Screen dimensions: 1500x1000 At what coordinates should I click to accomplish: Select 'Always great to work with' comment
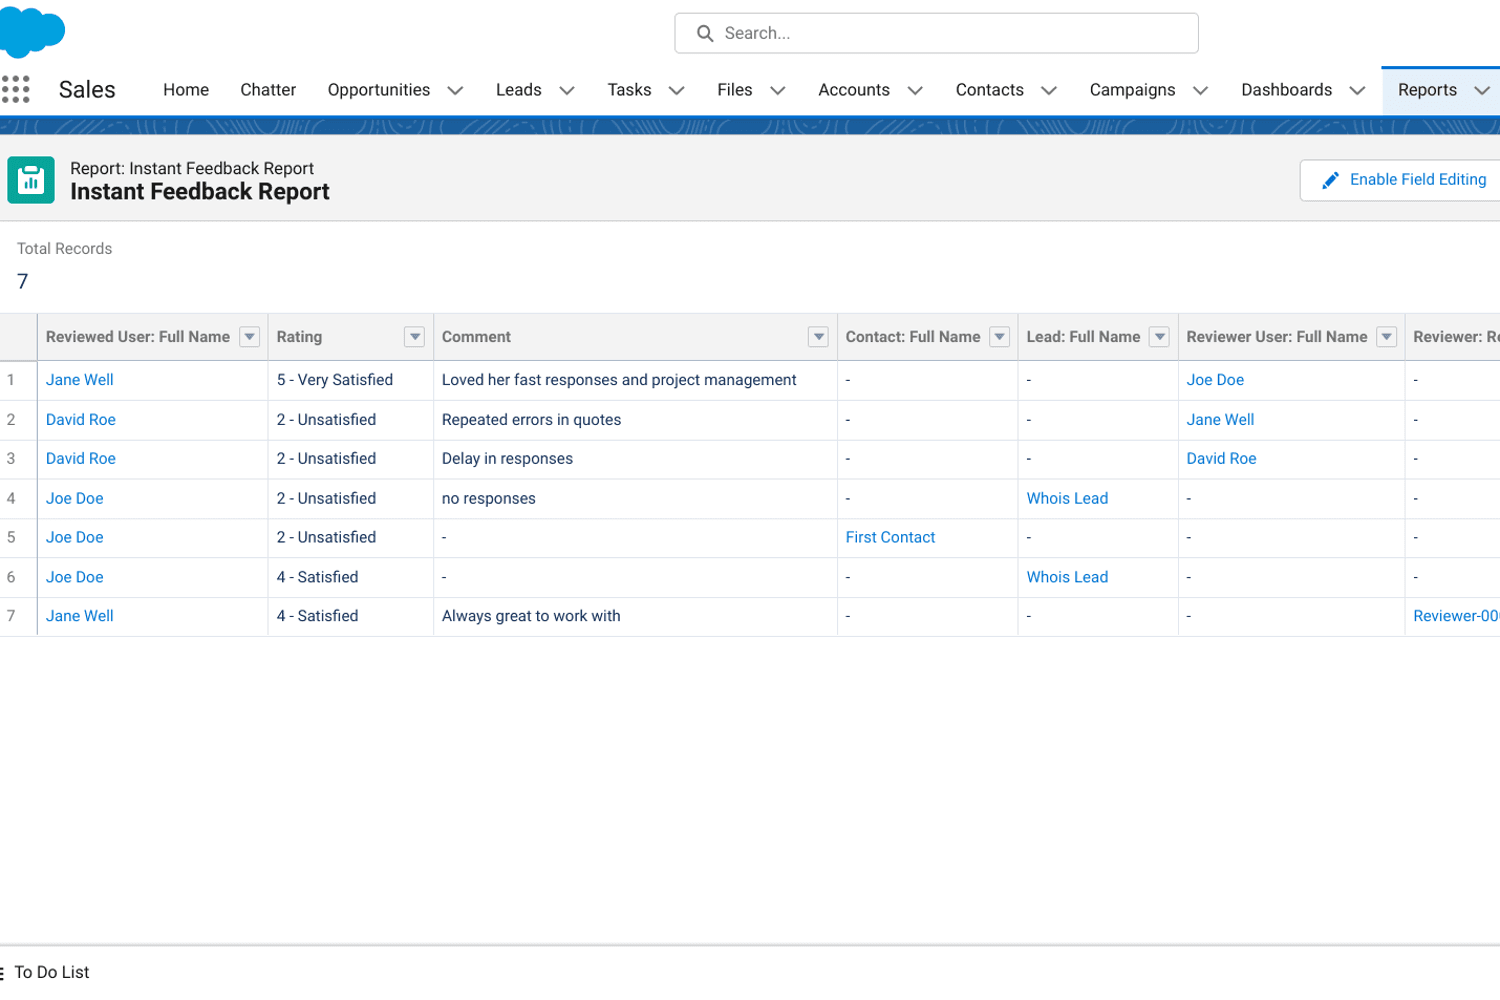636,616
